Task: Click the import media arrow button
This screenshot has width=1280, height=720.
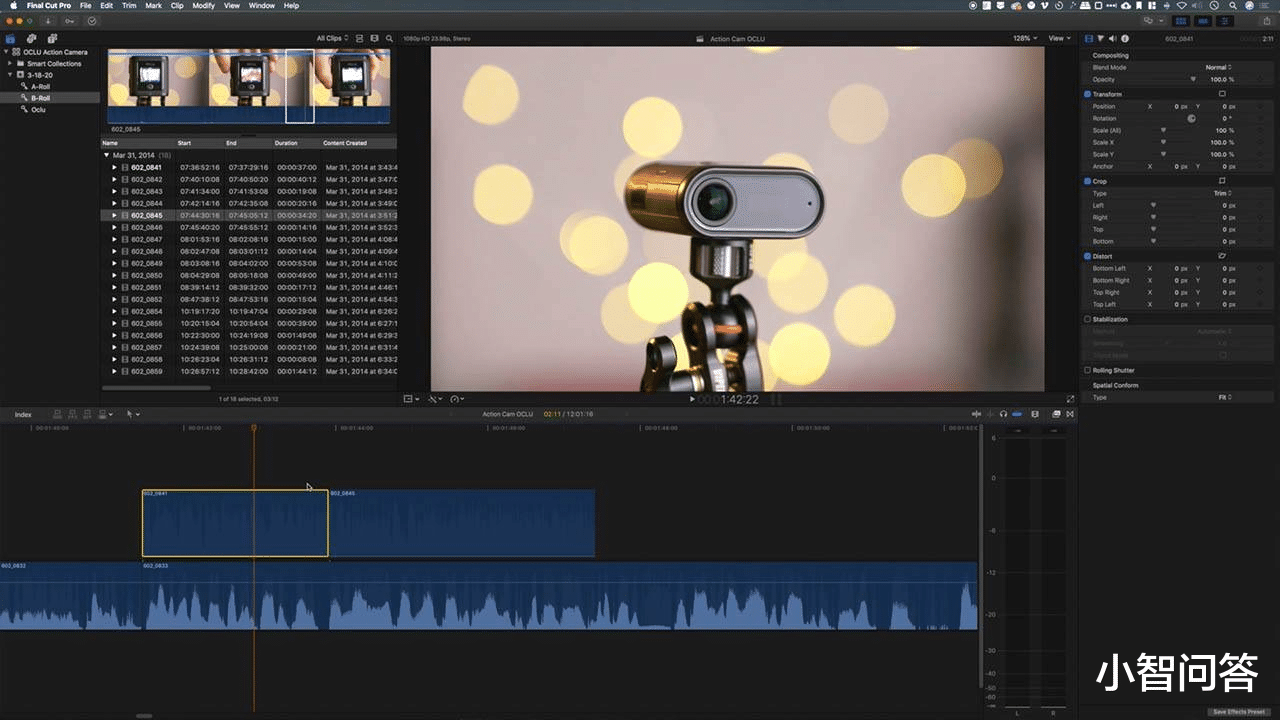Action: [48, 20]
